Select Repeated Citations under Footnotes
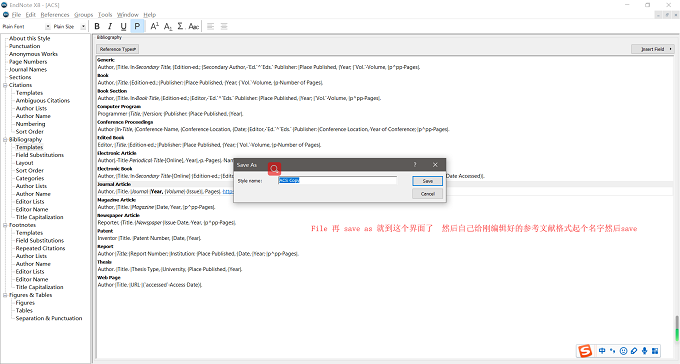 (x=40, y=248)
